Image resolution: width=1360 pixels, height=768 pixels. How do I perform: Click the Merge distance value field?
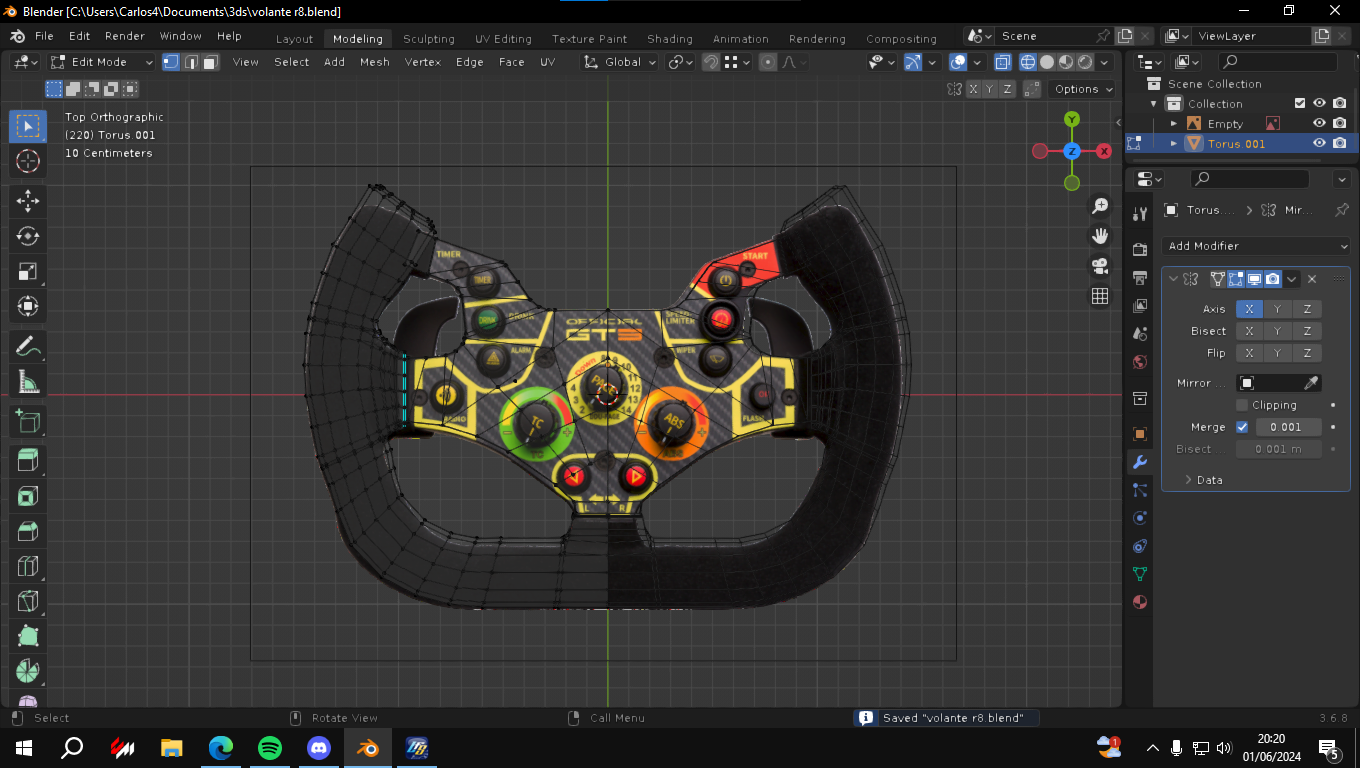[x=1288, y=427]
